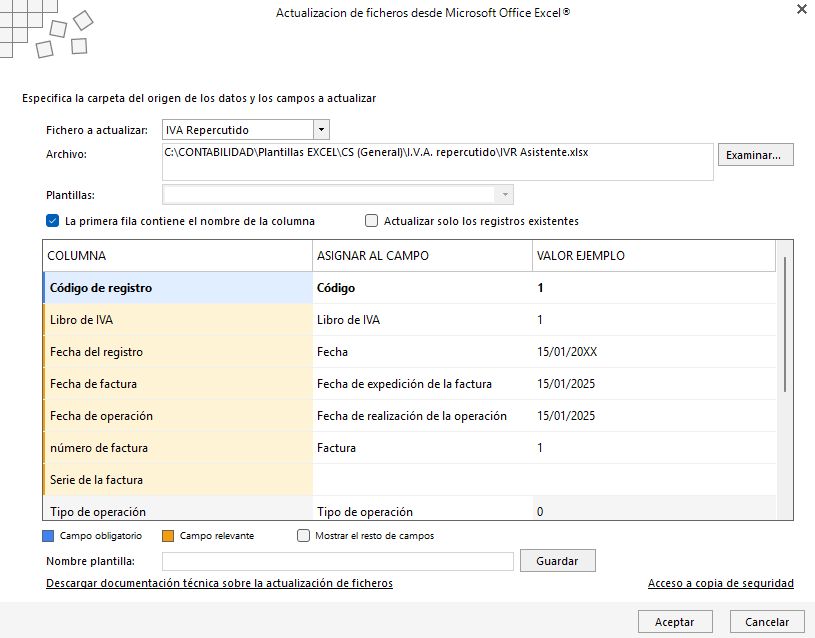Click empty assigned field for Serie de la factura
This screenshot has height=638, width=815.
click(x=423, y=480)
